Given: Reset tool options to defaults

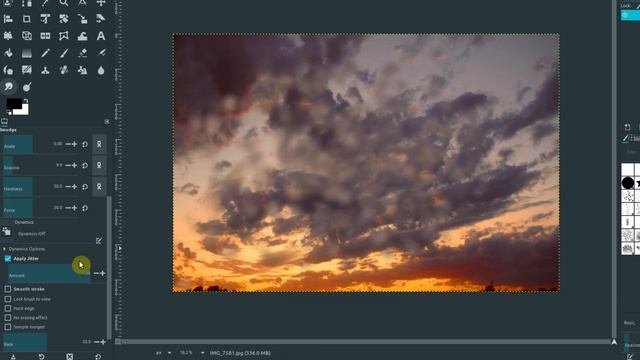Looking at the screenshot, I should [x=98, y=356].
